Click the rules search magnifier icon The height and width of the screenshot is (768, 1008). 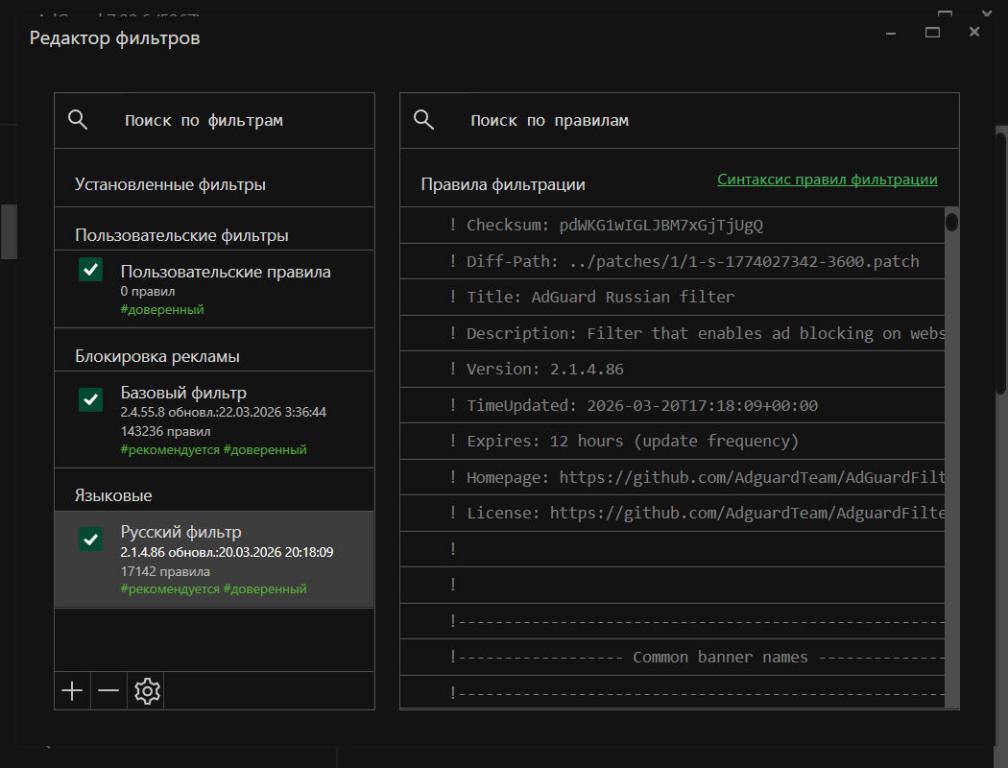pos(424,120)
